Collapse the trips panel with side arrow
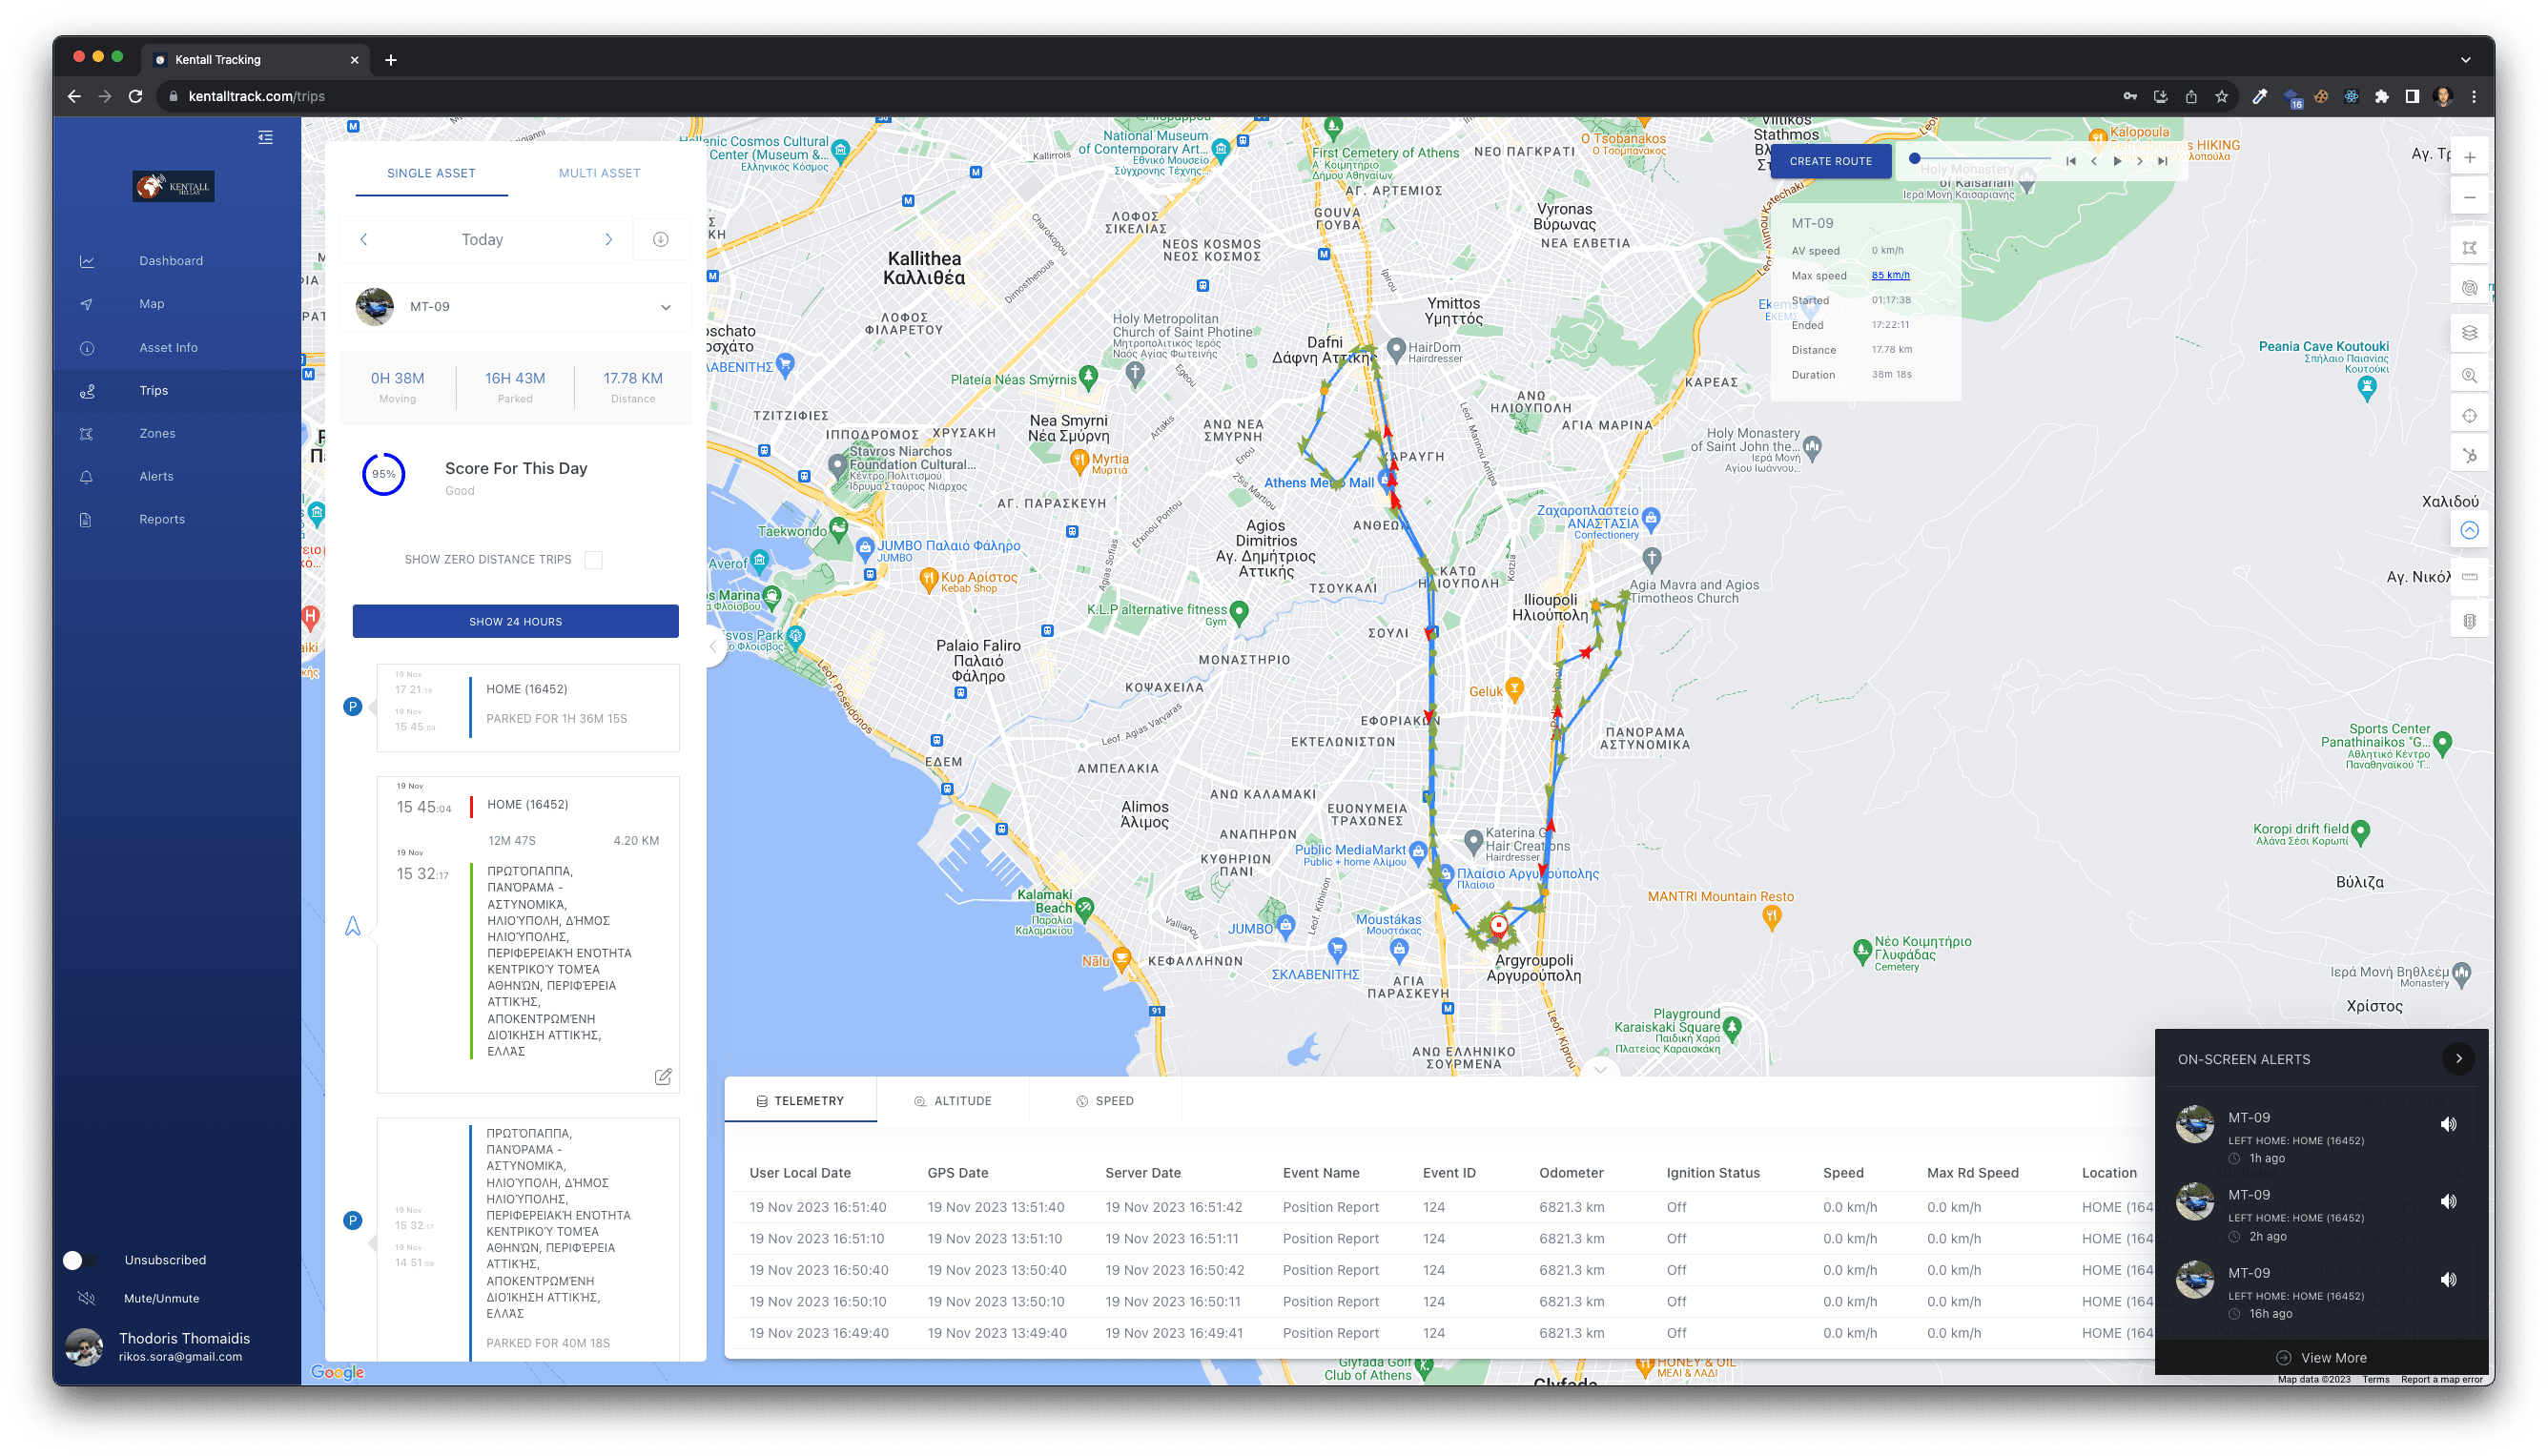The height and width of the screenshot is (1456, 2548). [713, 647]
